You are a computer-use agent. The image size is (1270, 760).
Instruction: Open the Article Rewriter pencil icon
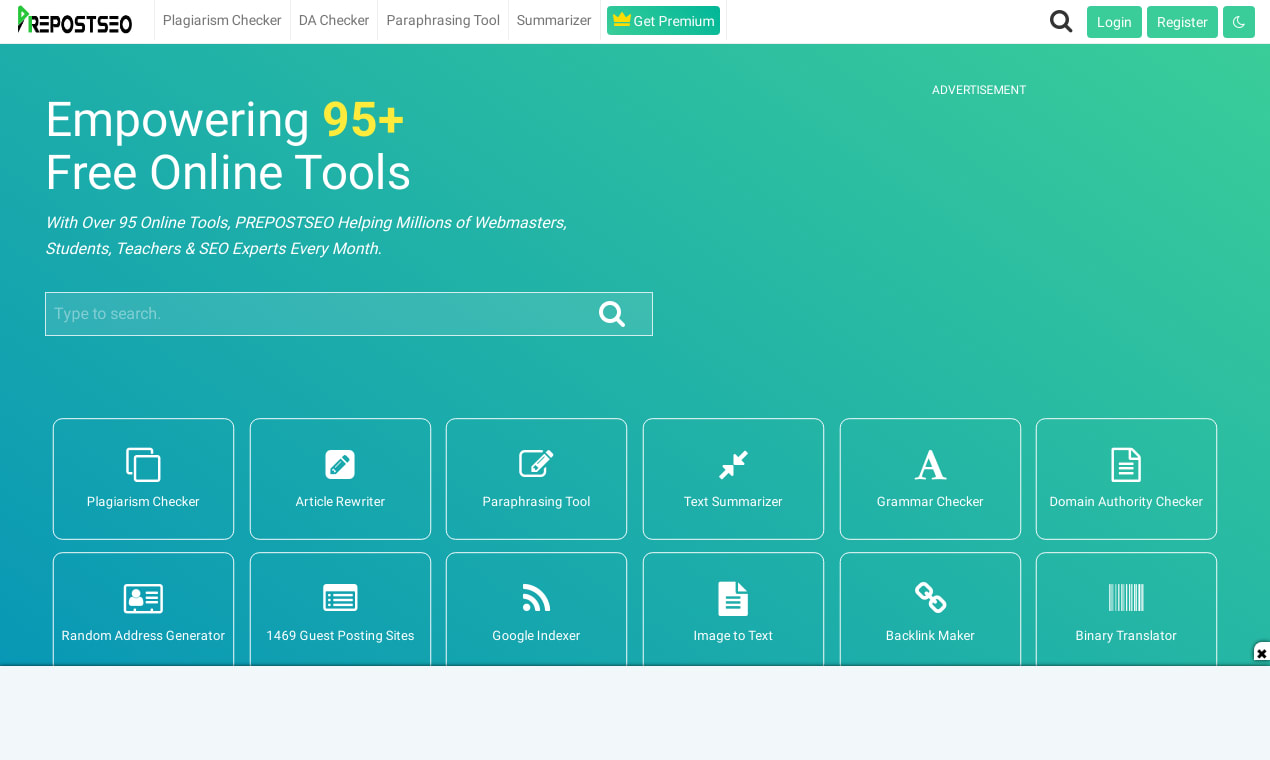point(340,465)
